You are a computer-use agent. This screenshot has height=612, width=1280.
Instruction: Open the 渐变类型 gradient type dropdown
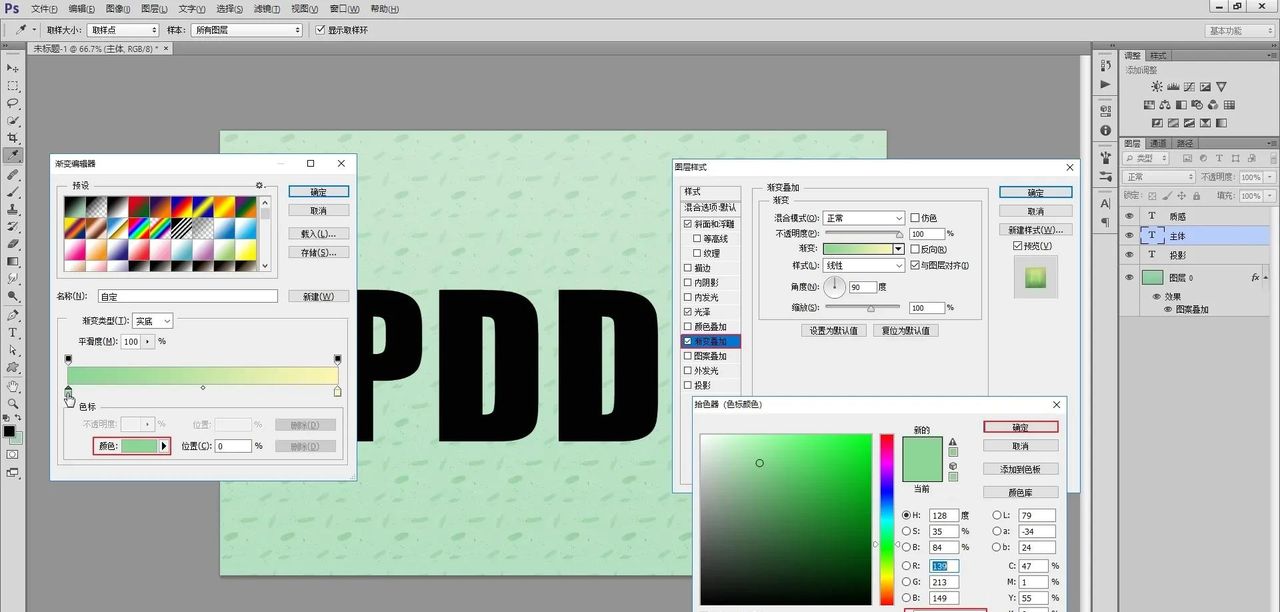tap(153, 321)
